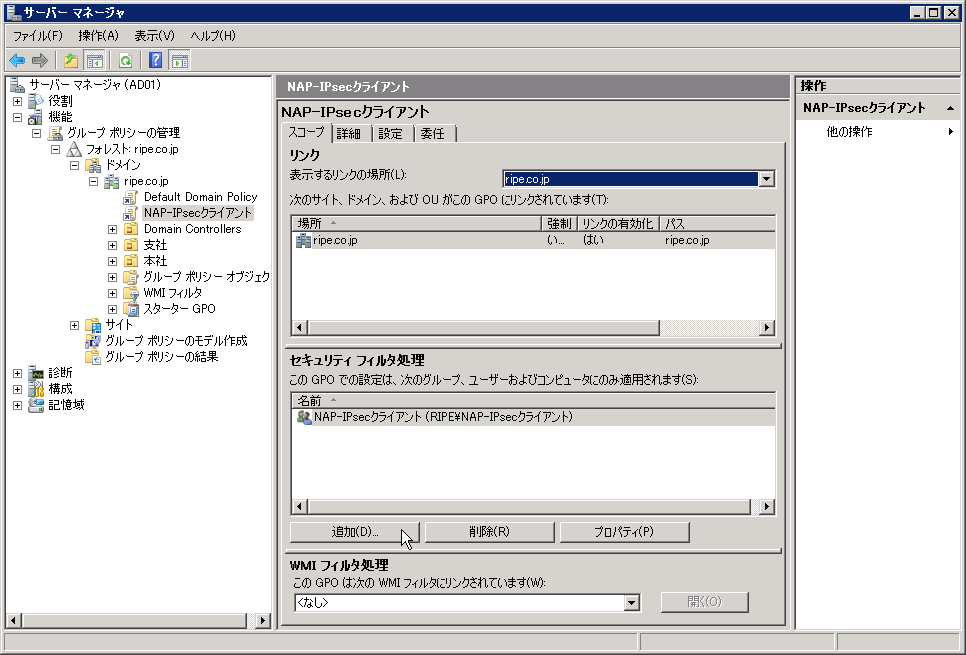Toggle the show/hide action pane icon

180,60
